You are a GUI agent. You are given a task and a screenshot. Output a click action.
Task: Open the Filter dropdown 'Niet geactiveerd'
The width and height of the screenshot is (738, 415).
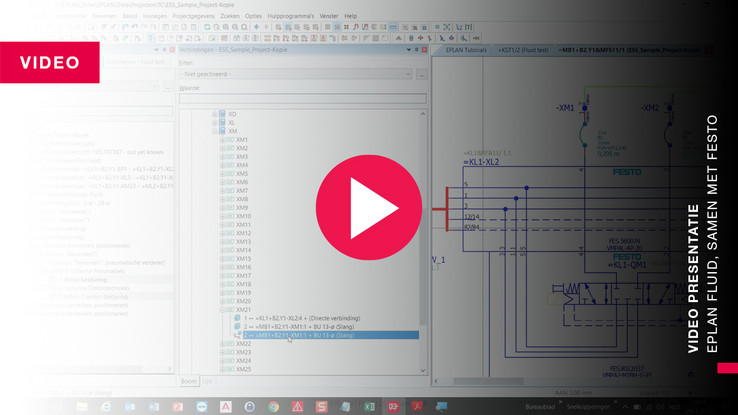pyautogui.click(x=297, y=74)
